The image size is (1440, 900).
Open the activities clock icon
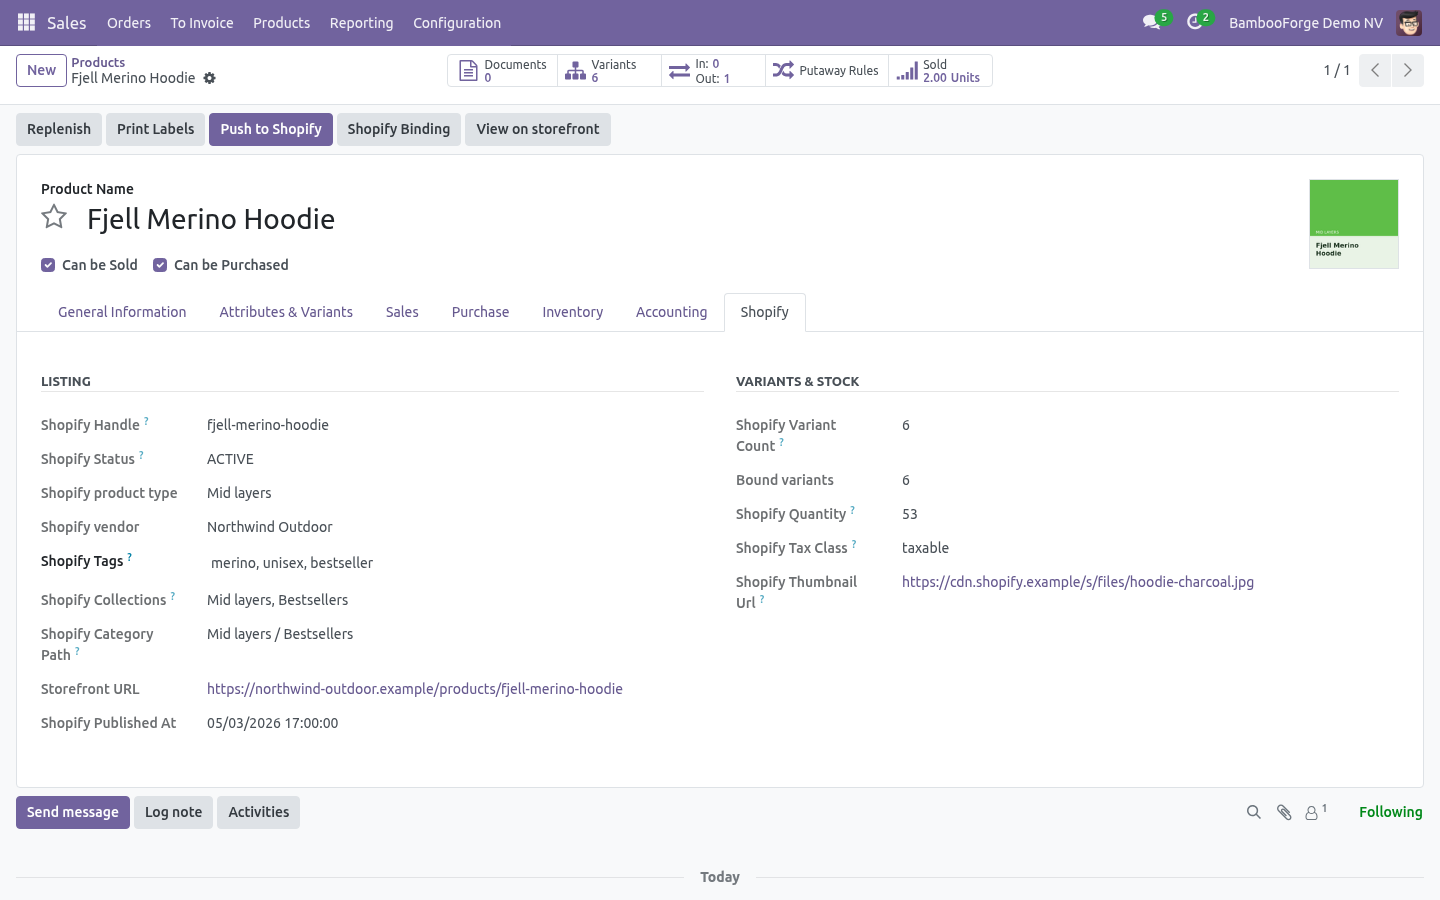(1194, 22)
